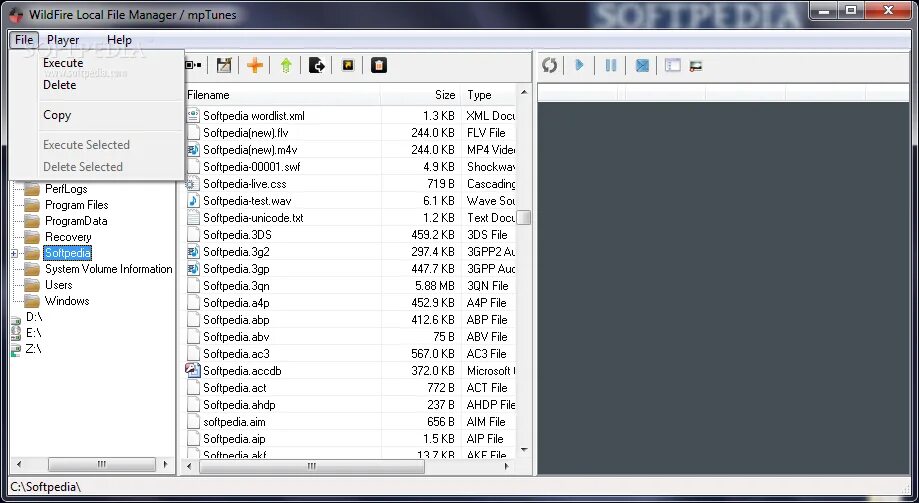
Task: Click the edit/rename notepad toolbar icon
Action: click(x=224, y=65)
